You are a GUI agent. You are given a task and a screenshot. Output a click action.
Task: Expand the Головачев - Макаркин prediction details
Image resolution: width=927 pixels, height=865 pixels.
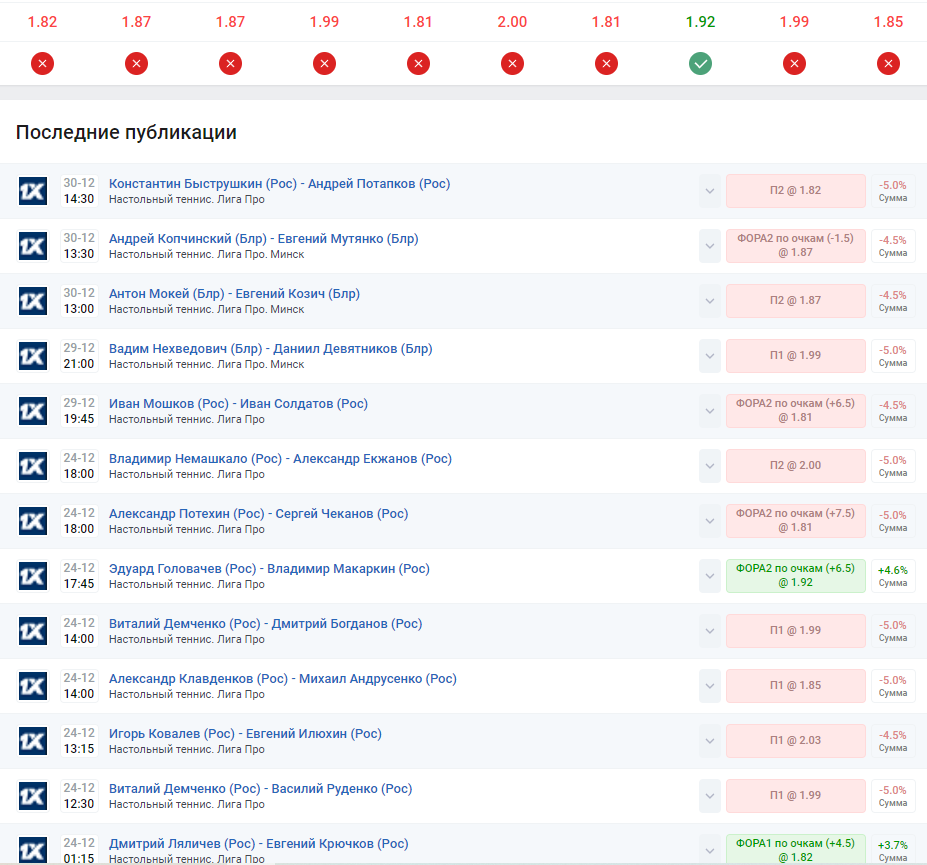pyautogui.click(x=710, y=576)
